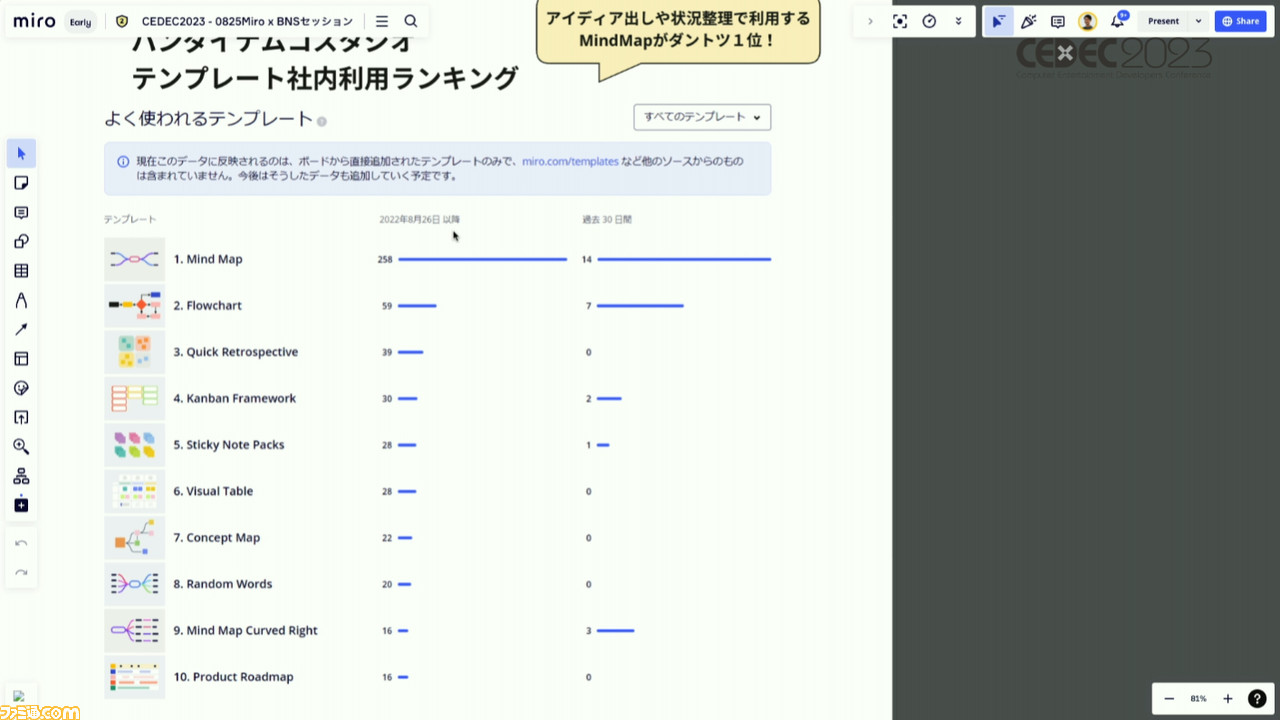Click the 2022年8月26日 以降 column header
Image resolution: width=1280 pixels, height=720 pixels.
[419, 219]
